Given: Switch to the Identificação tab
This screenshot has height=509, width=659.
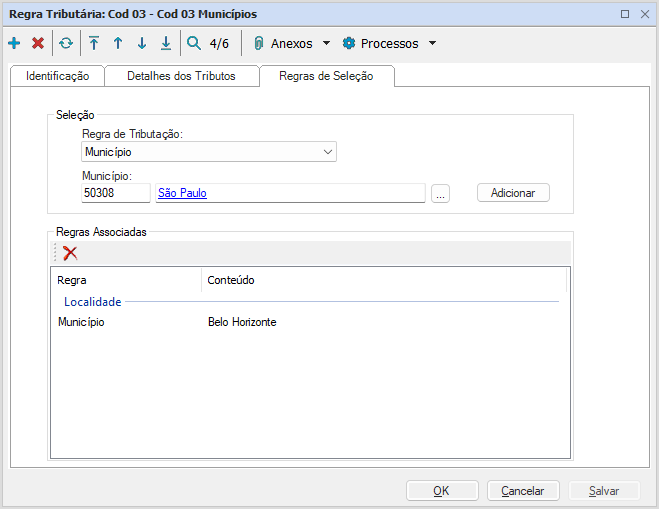Looking at the screenshot, I should tap(57, 76).
